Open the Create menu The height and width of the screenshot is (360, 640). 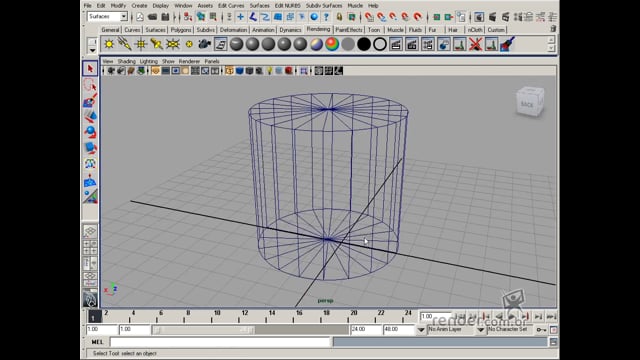tap(139, 6)
